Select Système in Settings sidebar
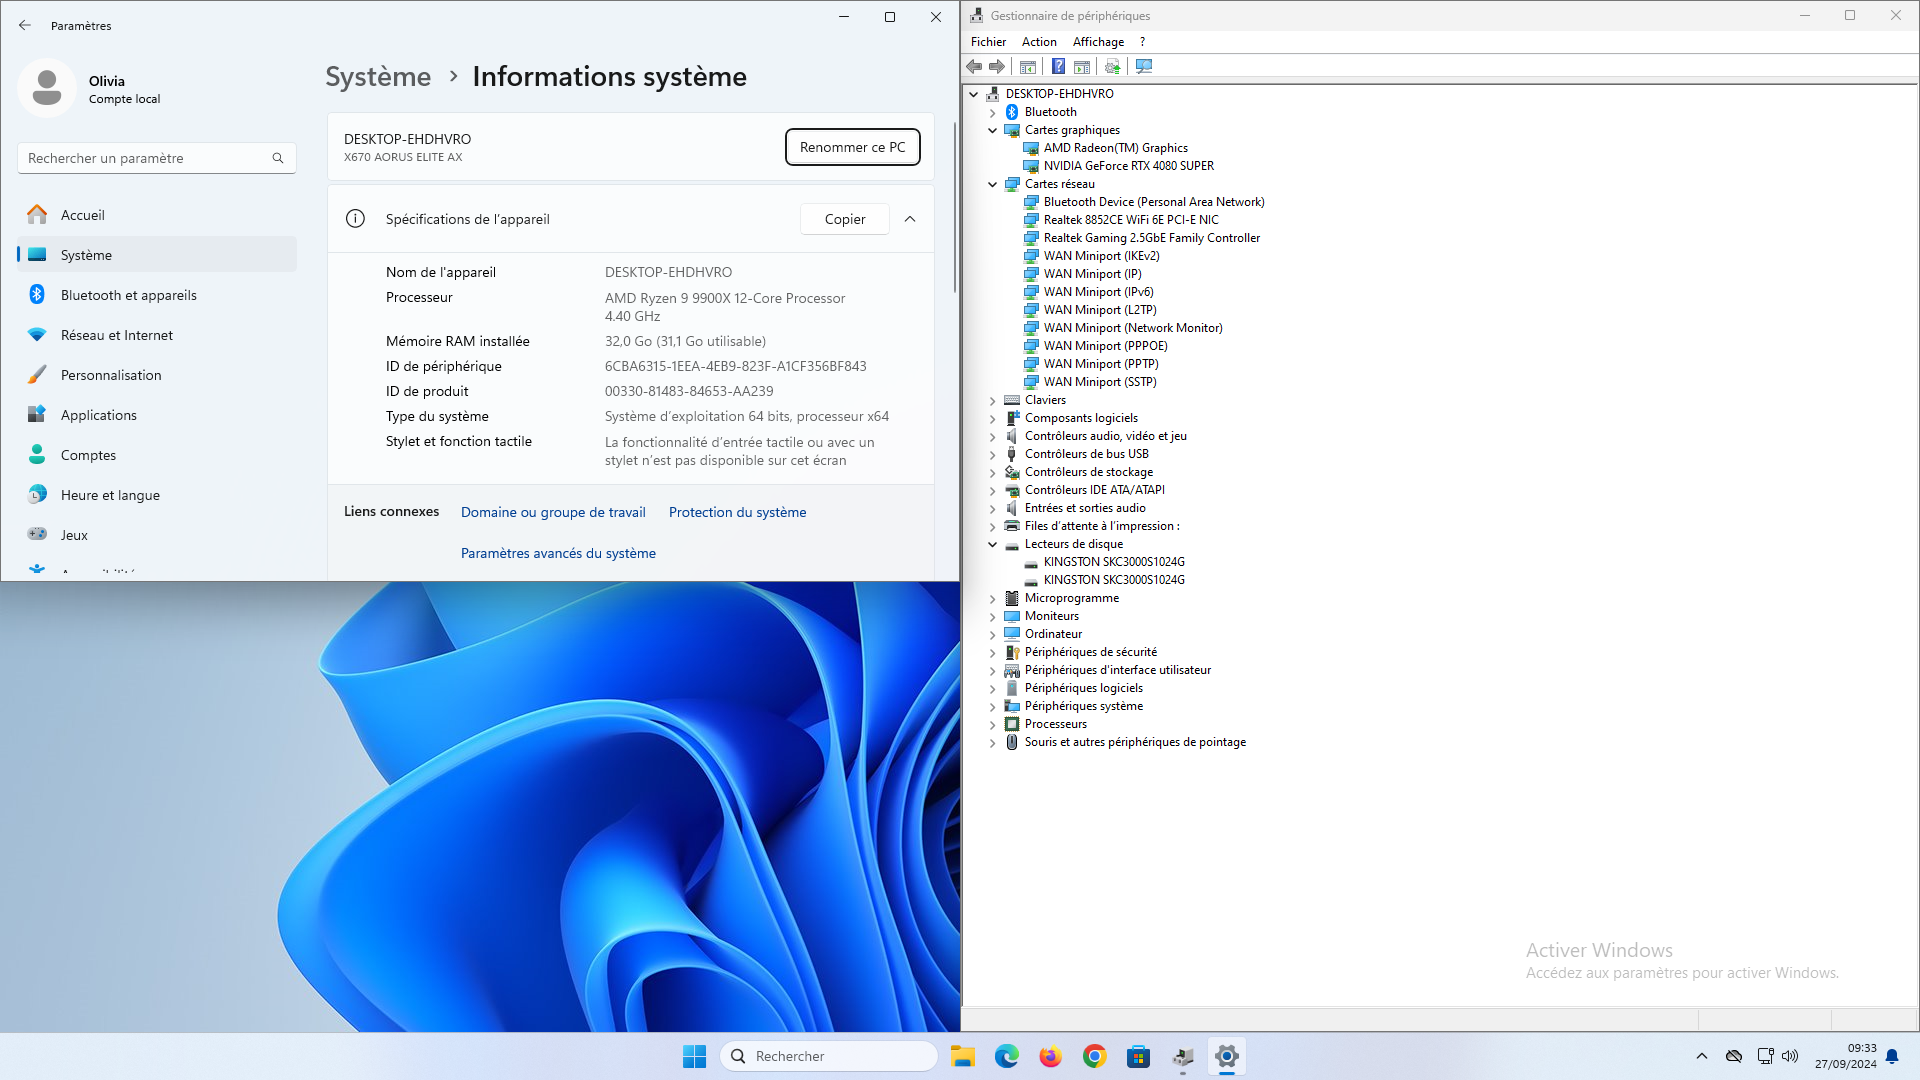The image size is (1920, 1080). 157,255
